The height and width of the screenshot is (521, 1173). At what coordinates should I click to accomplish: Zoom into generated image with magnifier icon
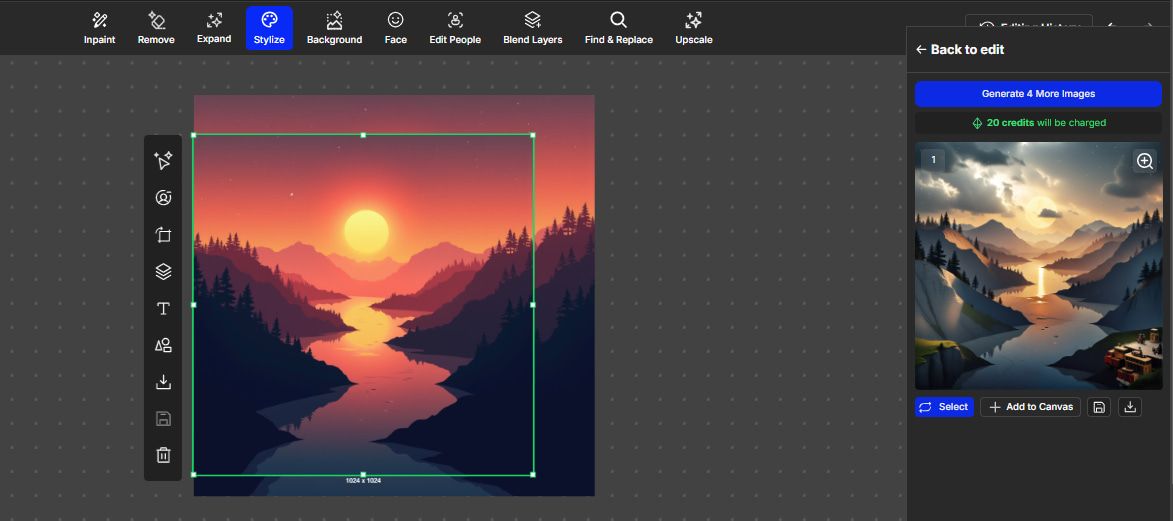pyautogui.click(x=1144, y=161)
